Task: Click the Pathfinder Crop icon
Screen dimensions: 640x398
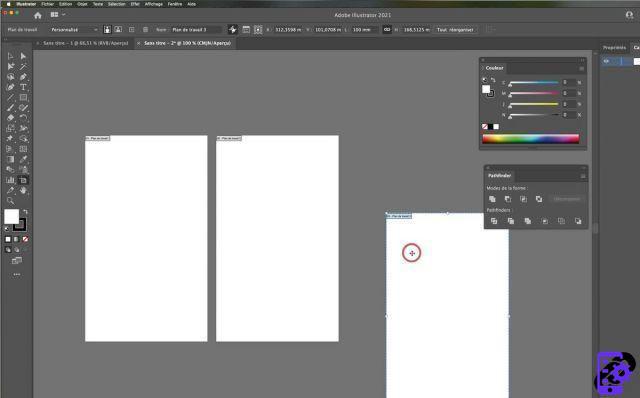Action: (544, 221)
